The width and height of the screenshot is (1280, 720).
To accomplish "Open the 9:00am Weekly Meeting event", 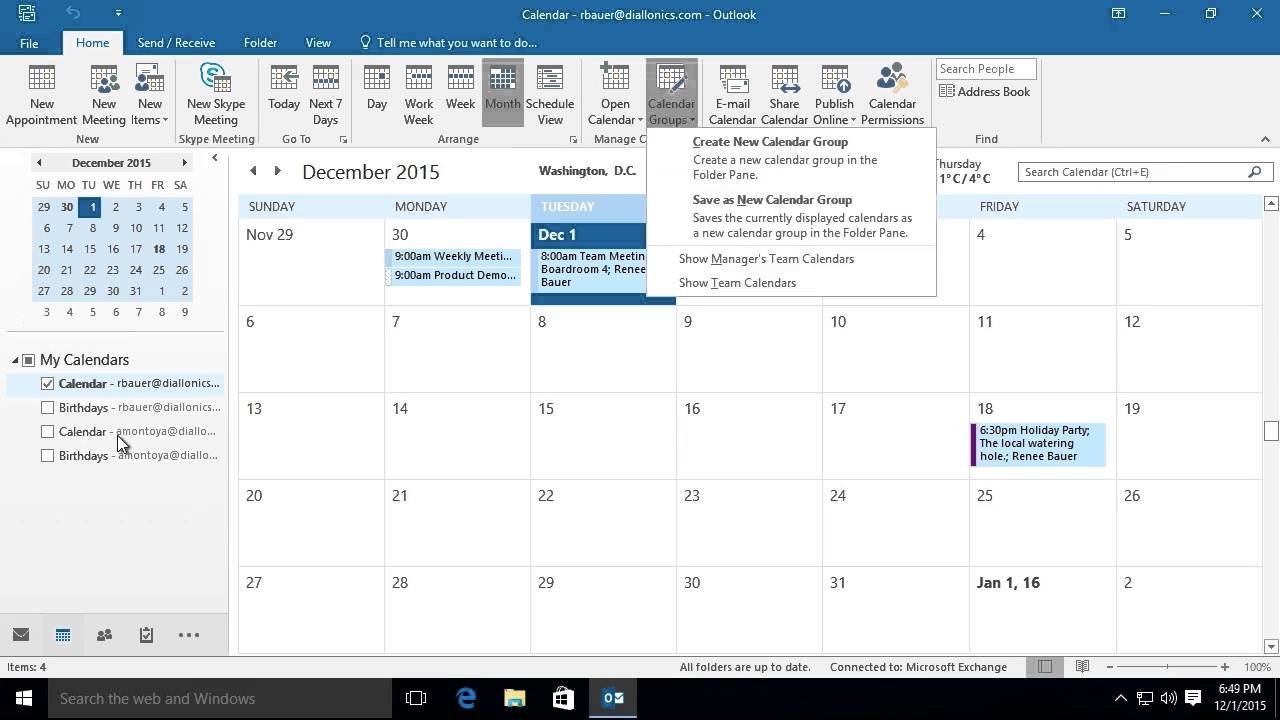I will (453, 256).
